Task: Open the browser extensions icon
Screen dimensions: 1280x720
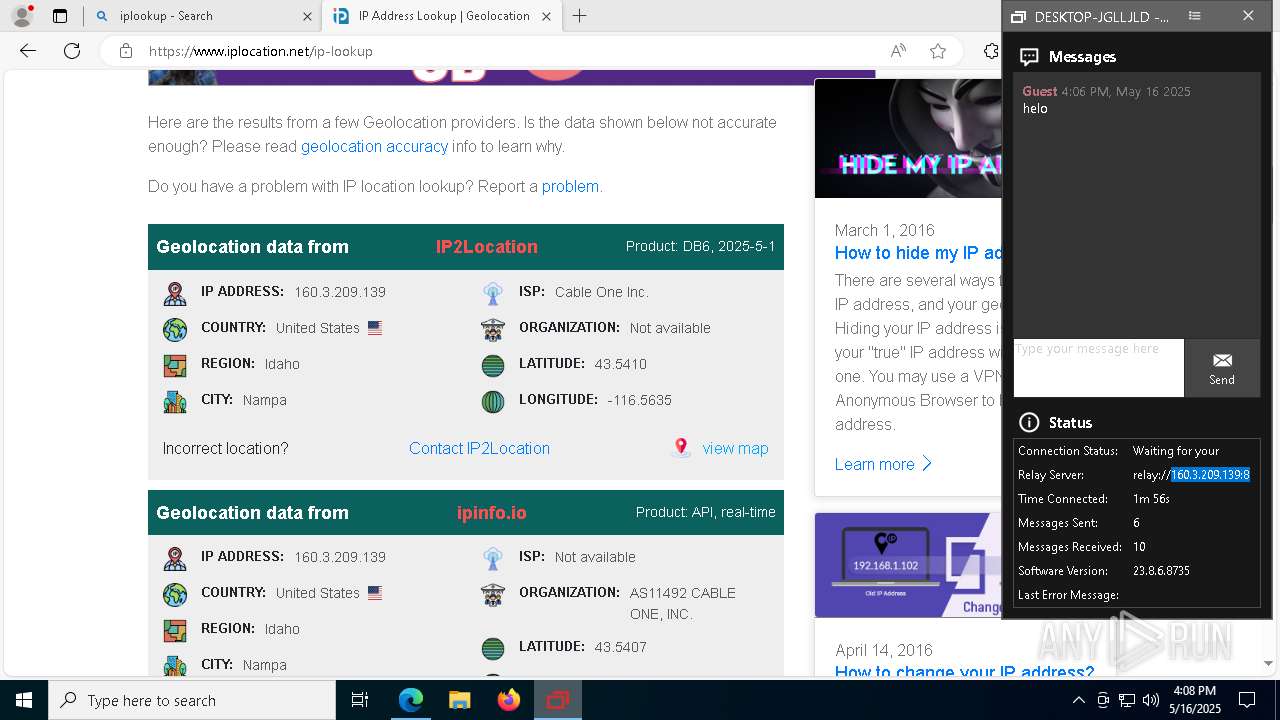Action: pos(990,51)
